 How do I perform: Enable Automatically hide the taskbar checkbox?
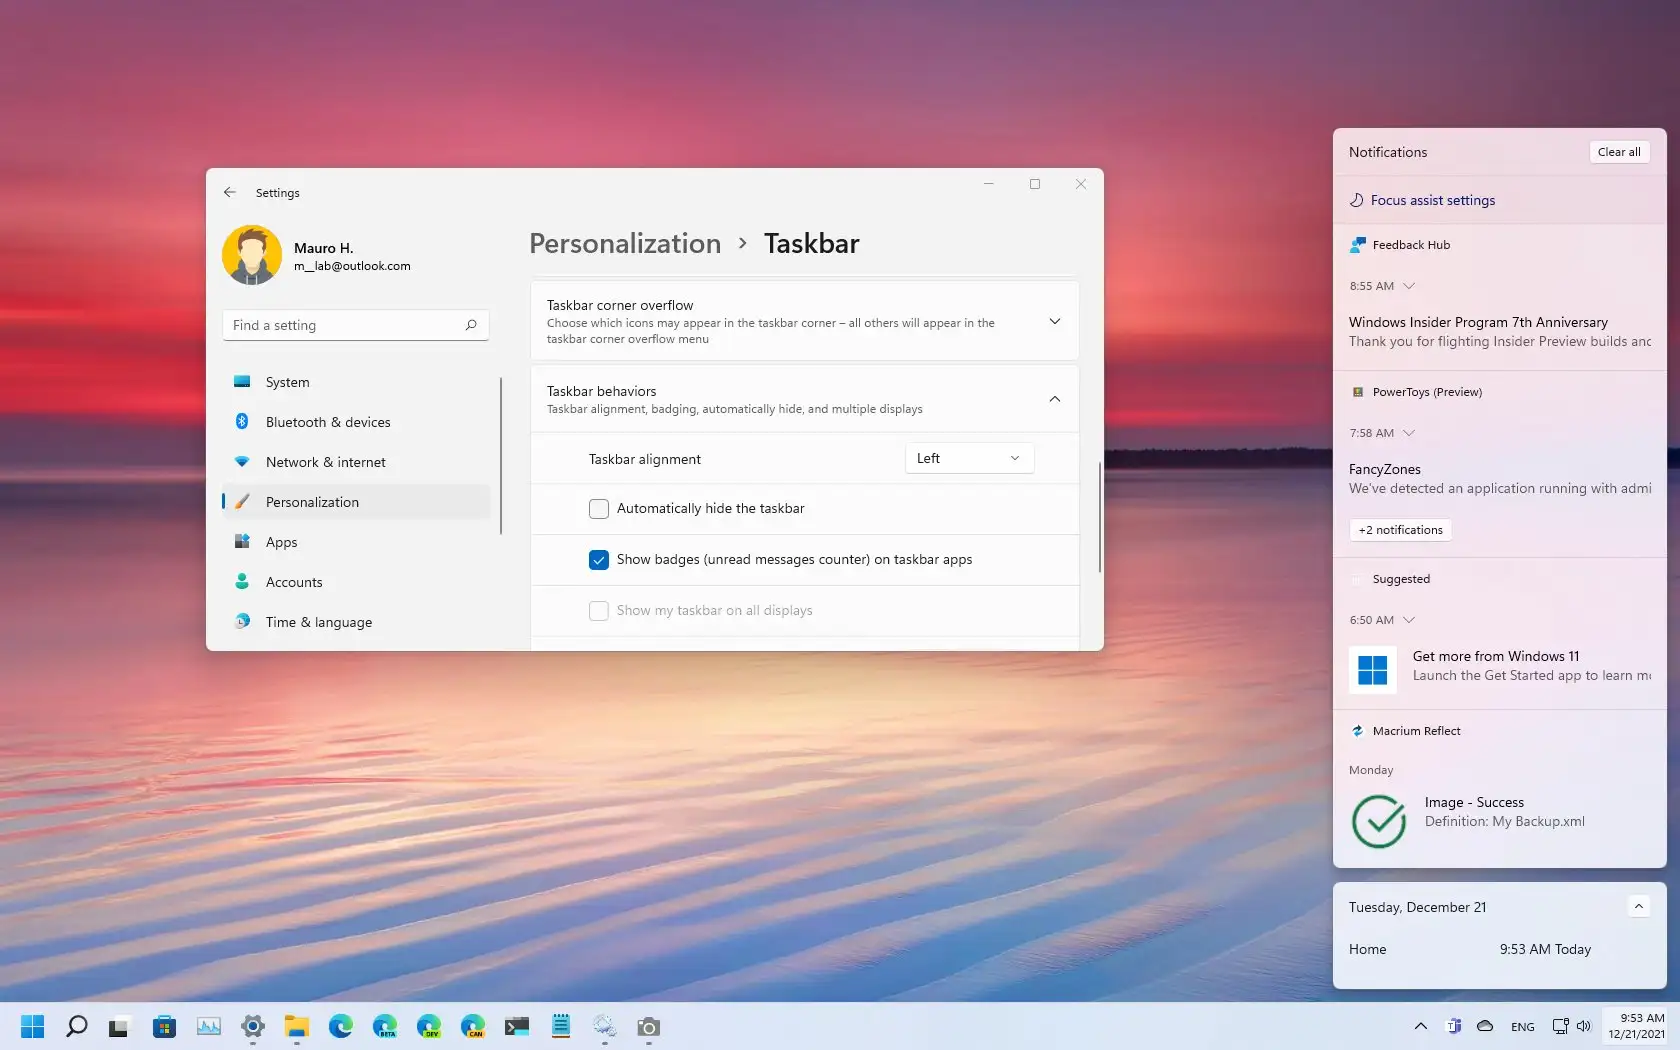click(x=599, y=509)
